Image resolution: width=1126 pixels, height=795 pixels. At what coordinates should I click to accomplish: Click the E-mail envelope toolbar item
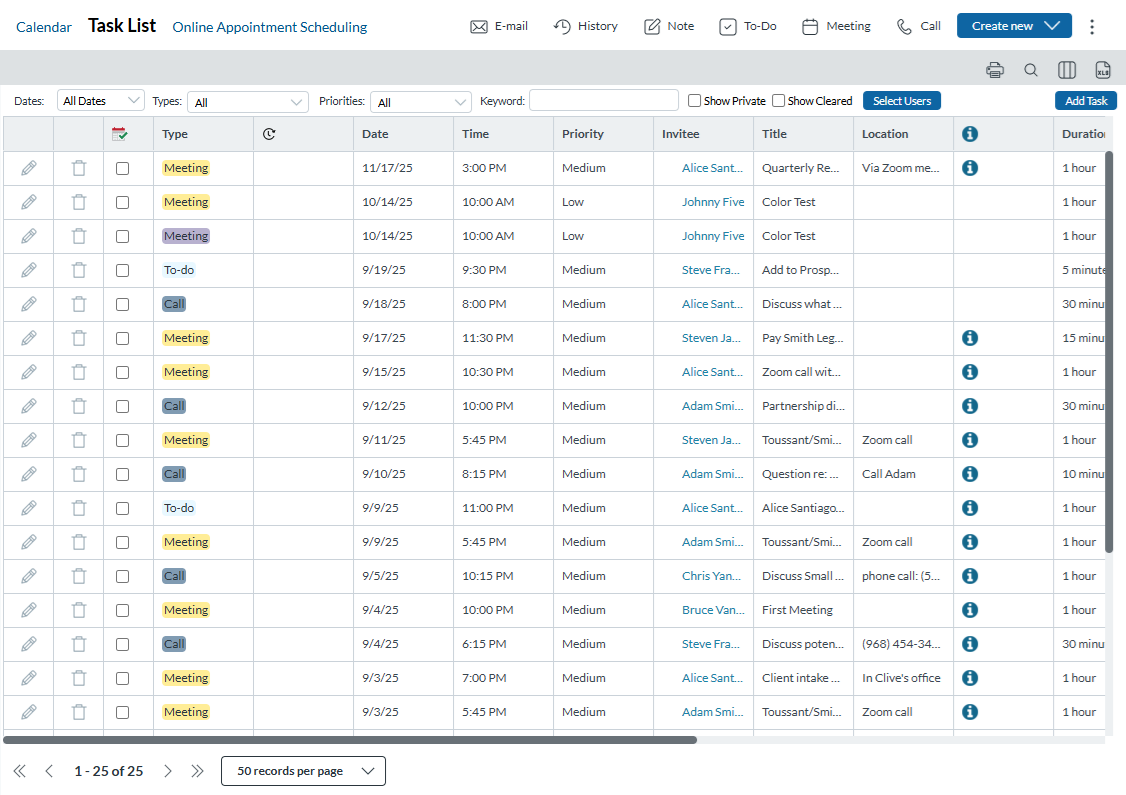click(499, 27)
